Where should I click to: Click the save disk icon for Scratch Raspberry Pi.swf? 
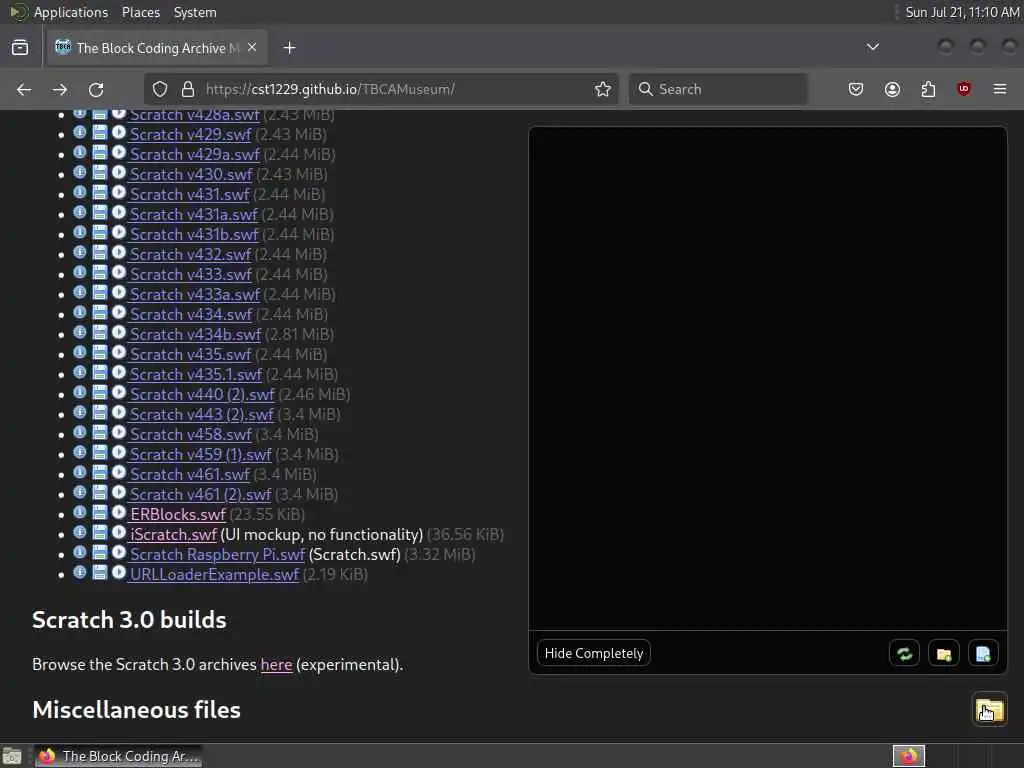tap(99, 552)
